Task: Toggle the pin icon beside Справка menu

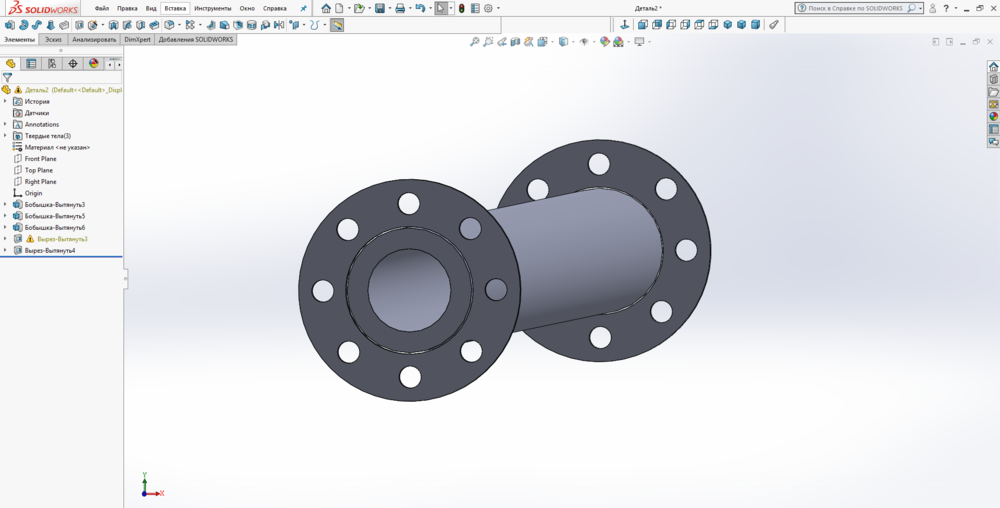Action: (303, 8)
